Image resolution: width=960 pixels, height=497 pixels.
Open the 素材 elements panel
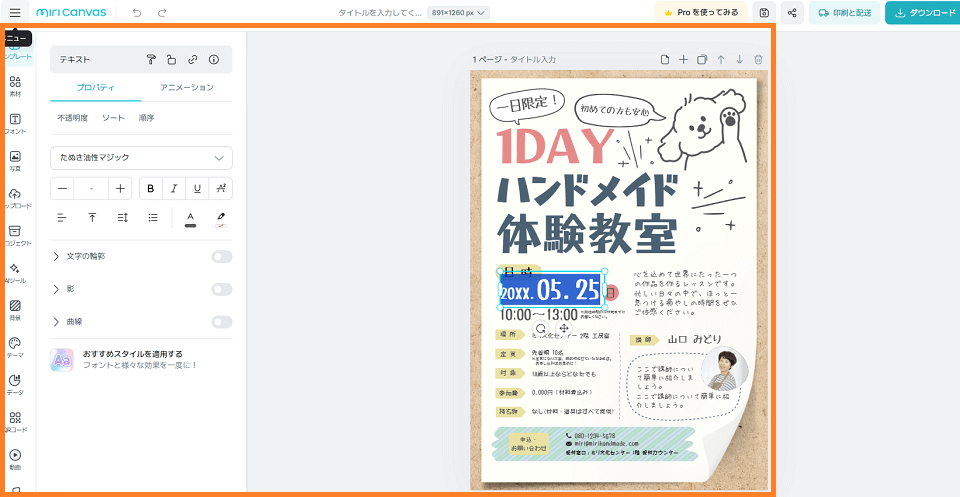click(x=15, y=86)
